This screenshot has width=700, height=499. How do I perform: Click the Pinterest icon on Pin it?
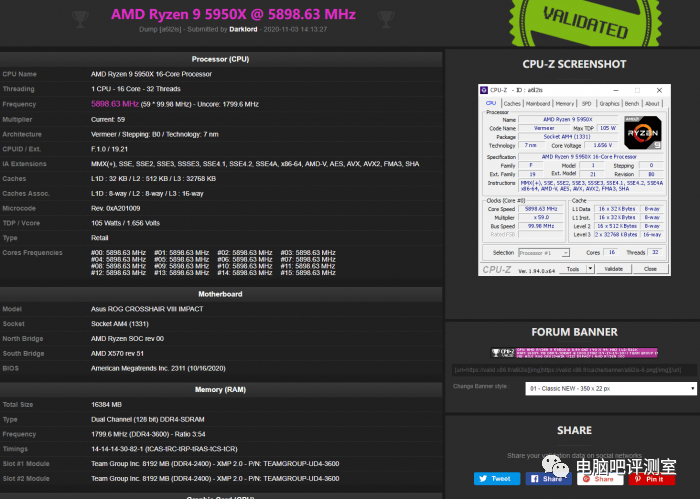(638, 479)
